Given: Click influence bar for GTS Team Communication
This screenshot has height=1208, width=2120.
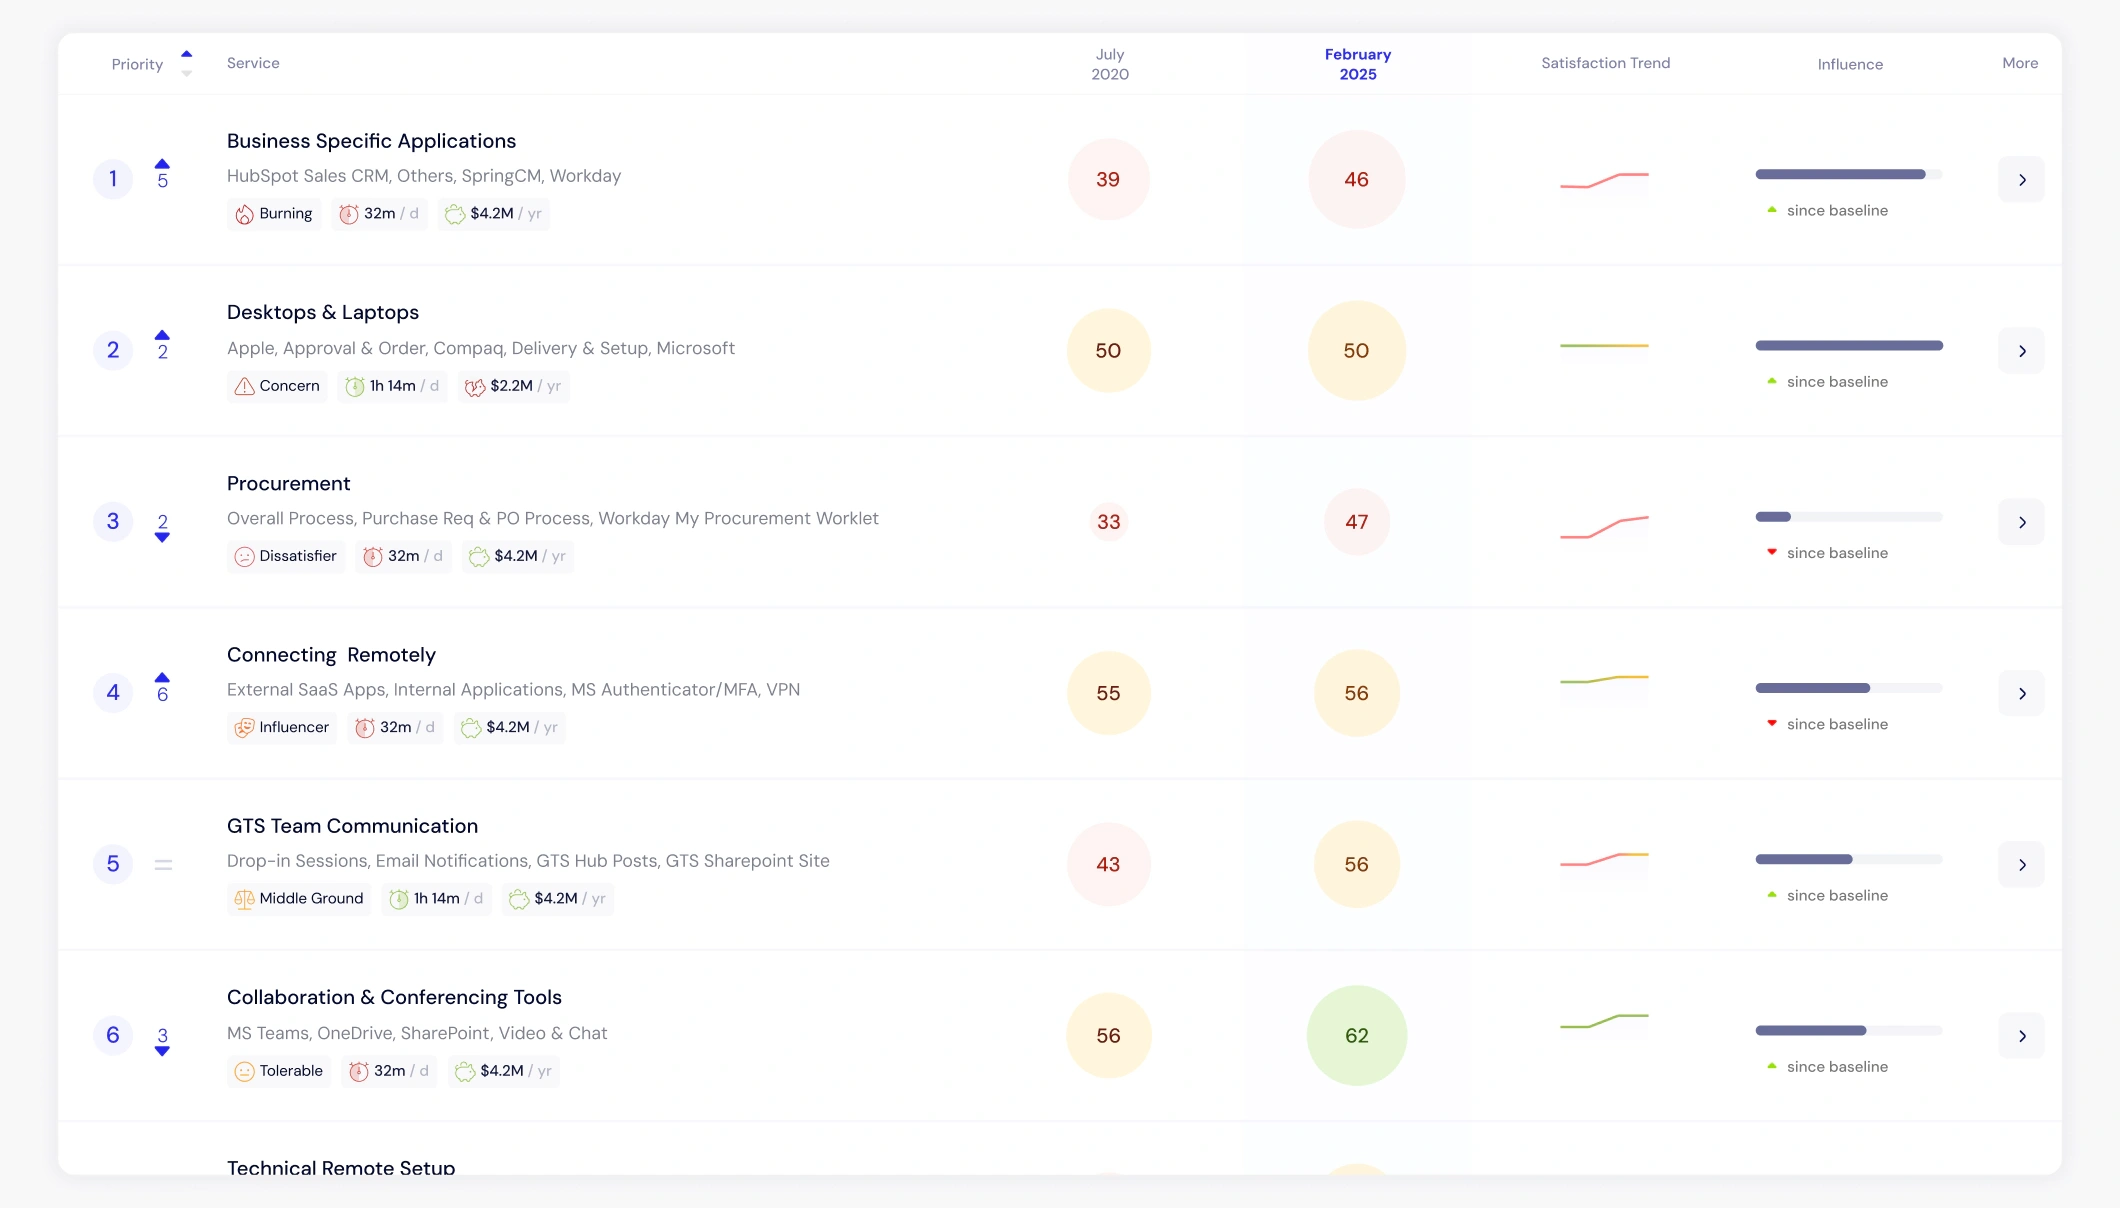Looking at the screenshot, I should pyautogui.click(x=1849, y=859).
